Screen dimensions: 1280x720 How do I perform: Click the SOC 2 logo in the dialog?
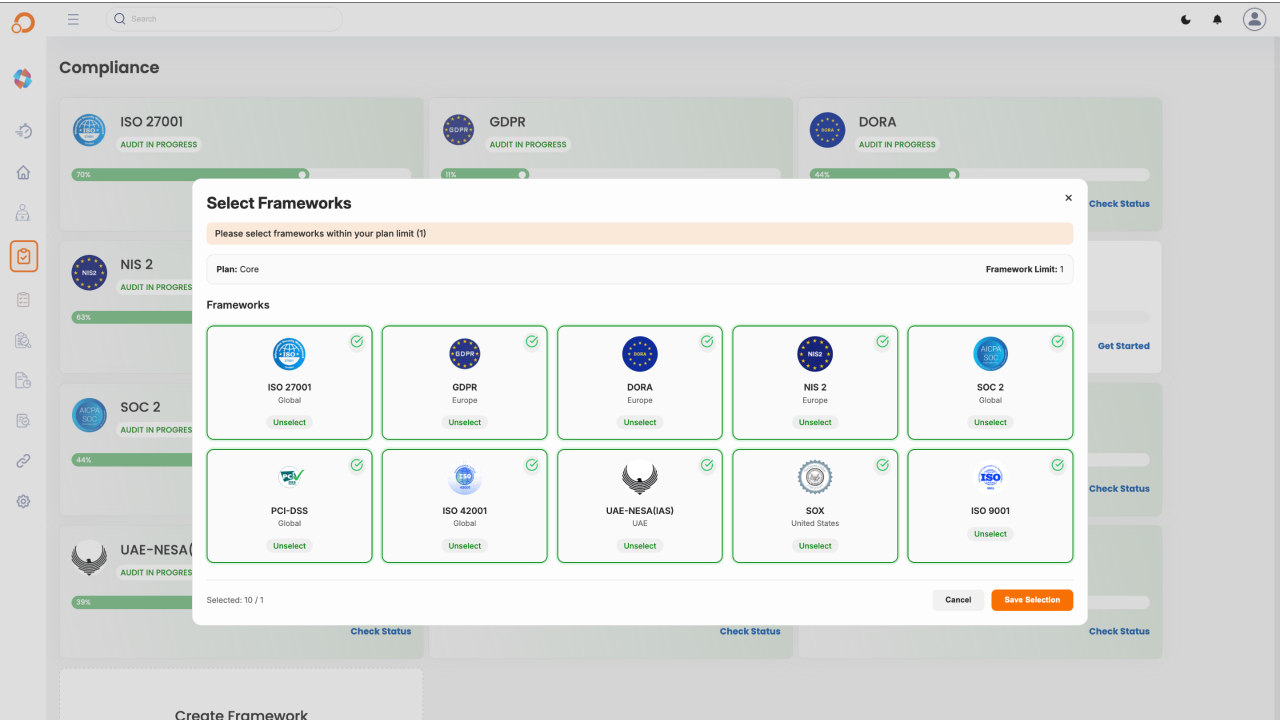coord(990,354)
